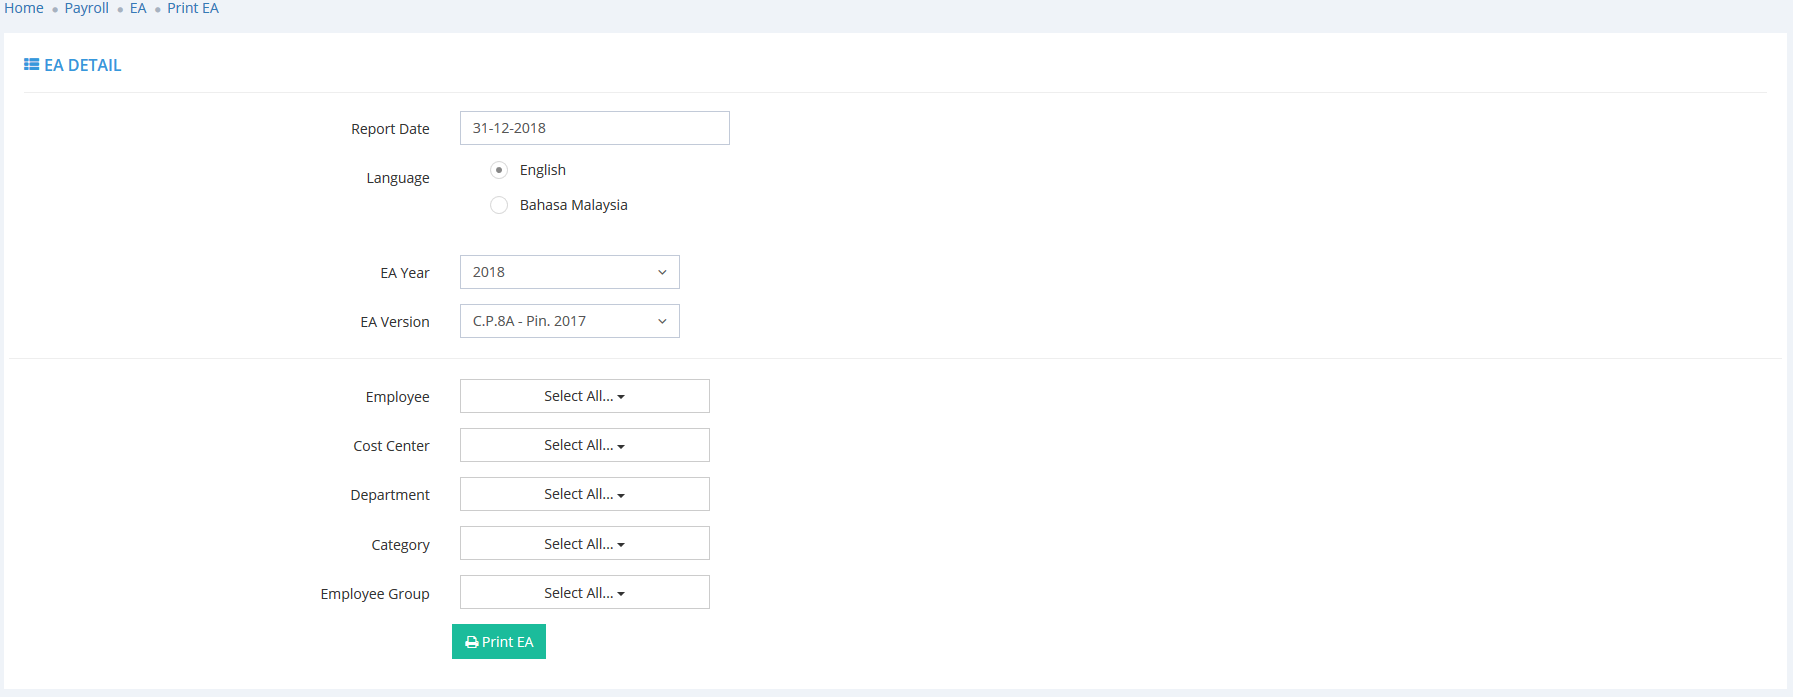
Task: Open Payroll breadcrumb link
Action: pyautogui.click(x=86, y=8)
